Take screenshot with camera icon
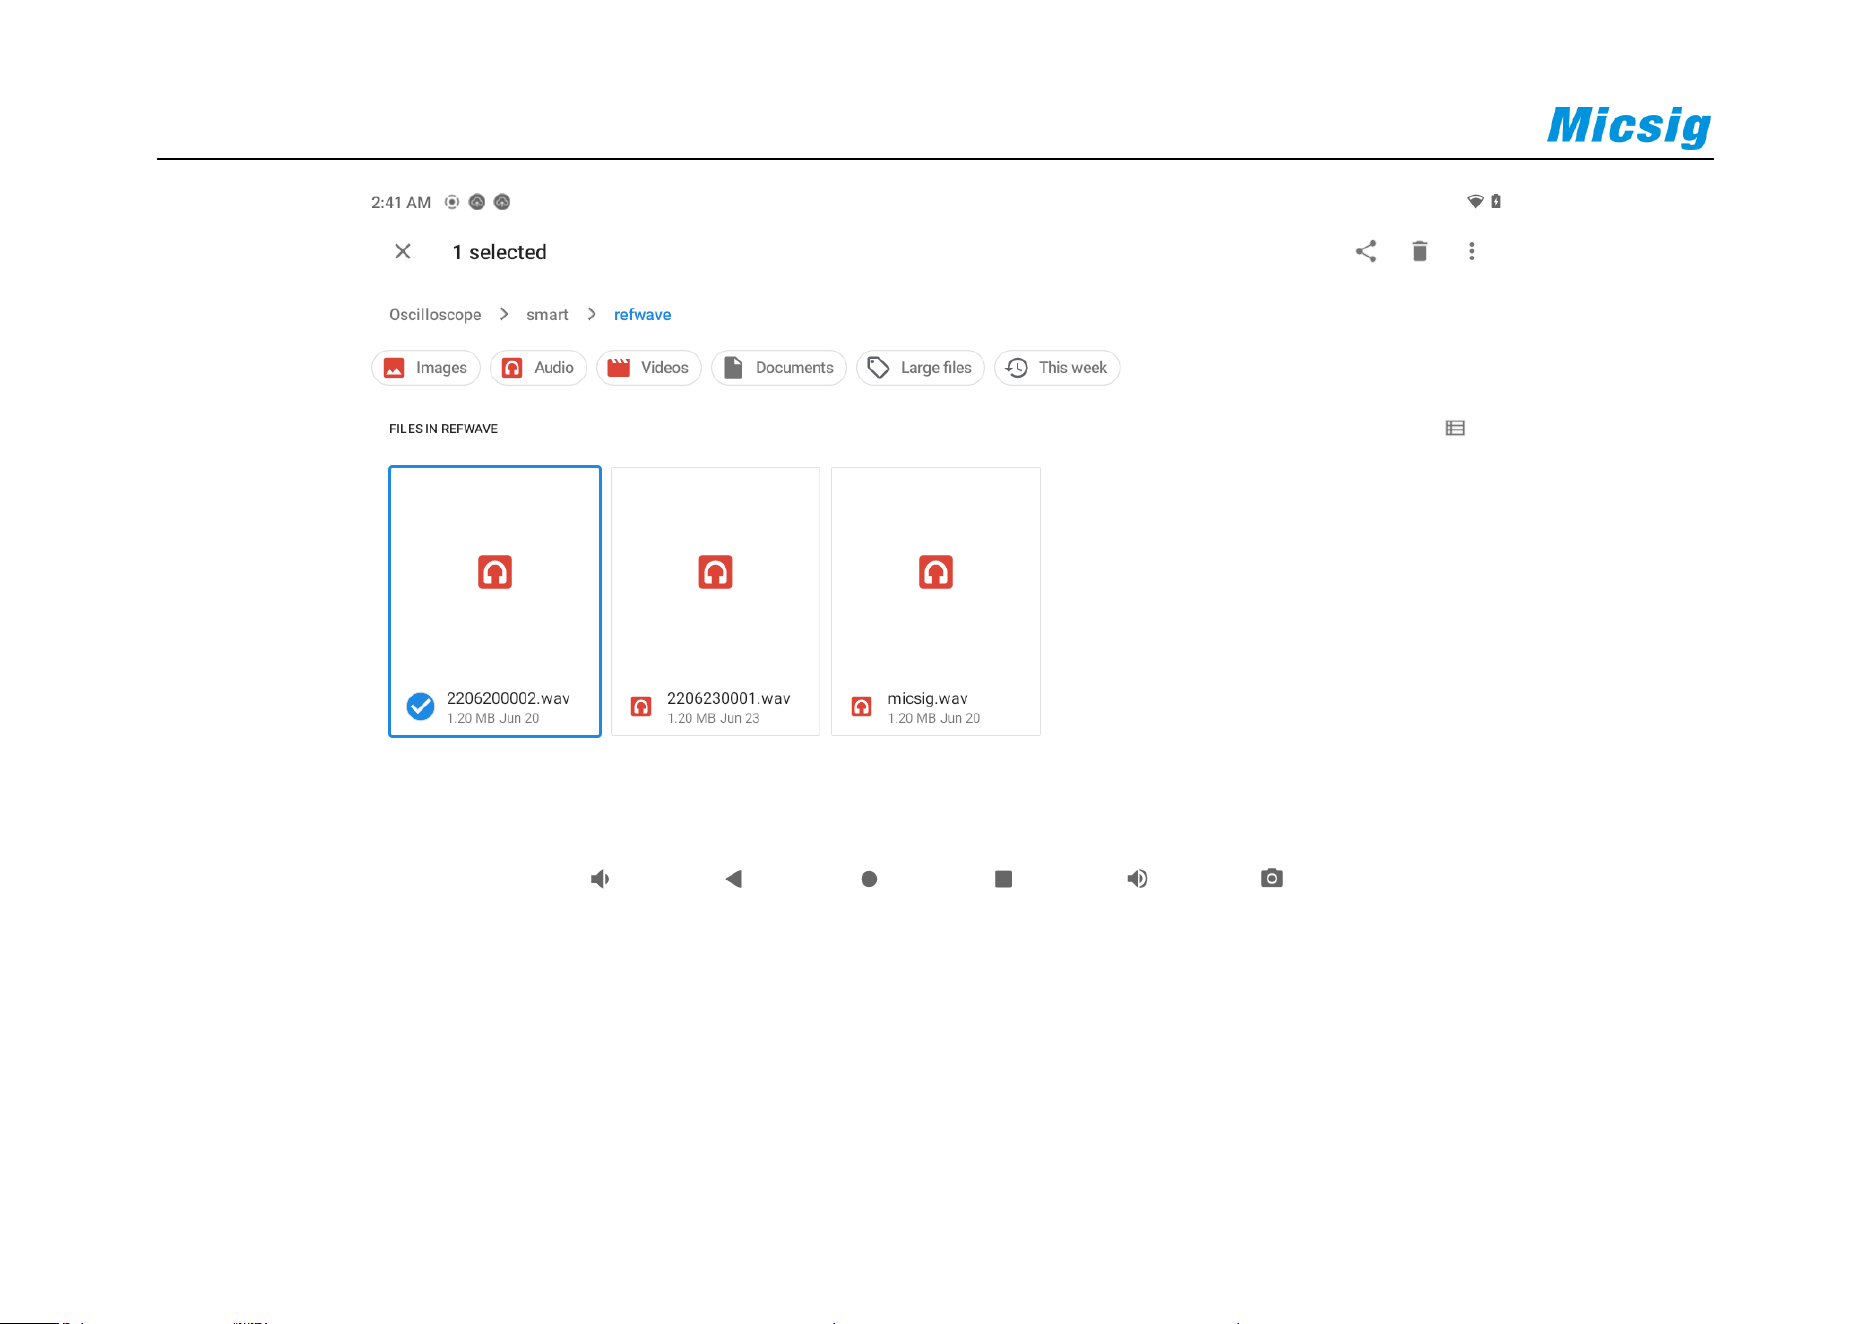Image resolution: width=1872 pixels, height=1324 pixels. (x=1271, y=878)
